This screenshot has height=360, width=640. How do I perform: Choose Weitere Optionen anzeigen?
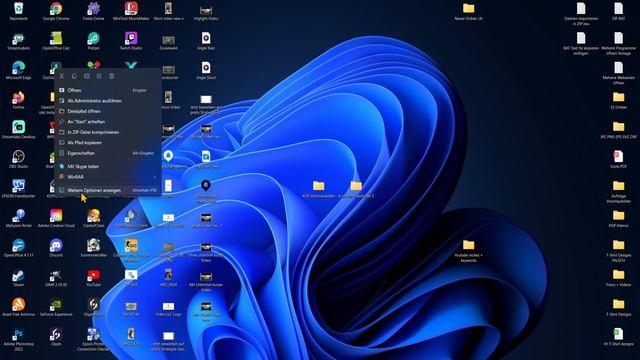[x=108, y=190]
